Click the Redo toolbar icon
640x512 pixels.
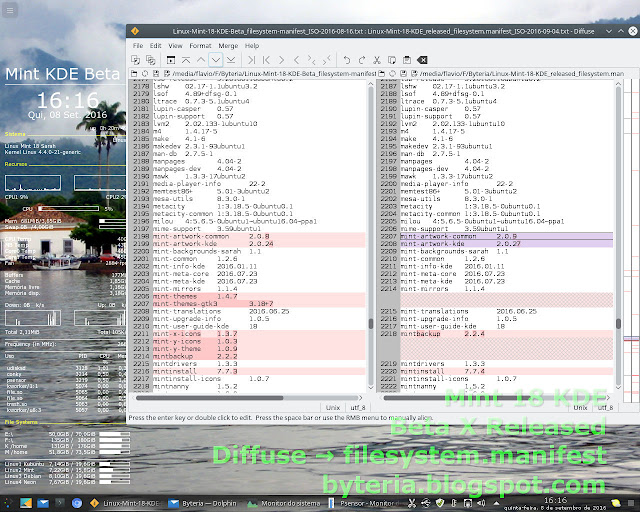click(x=362, y=60)
